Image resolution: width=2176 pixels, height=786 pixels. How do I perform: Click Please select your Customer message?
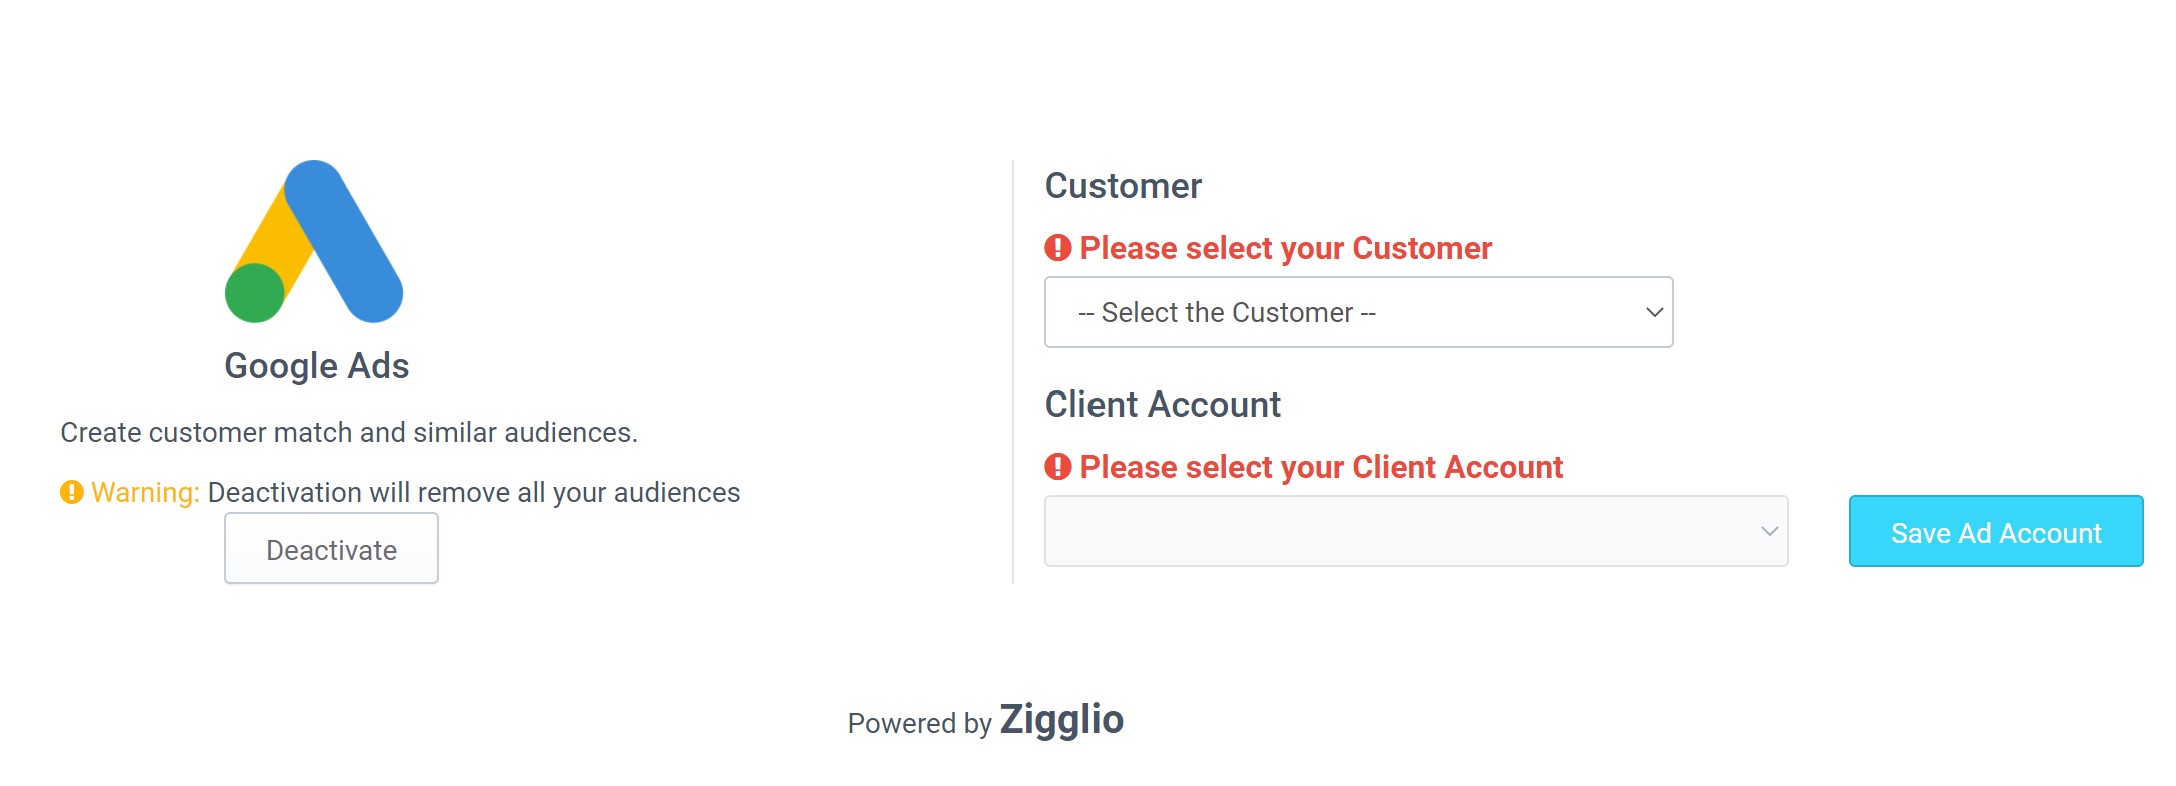point(1285,248)
